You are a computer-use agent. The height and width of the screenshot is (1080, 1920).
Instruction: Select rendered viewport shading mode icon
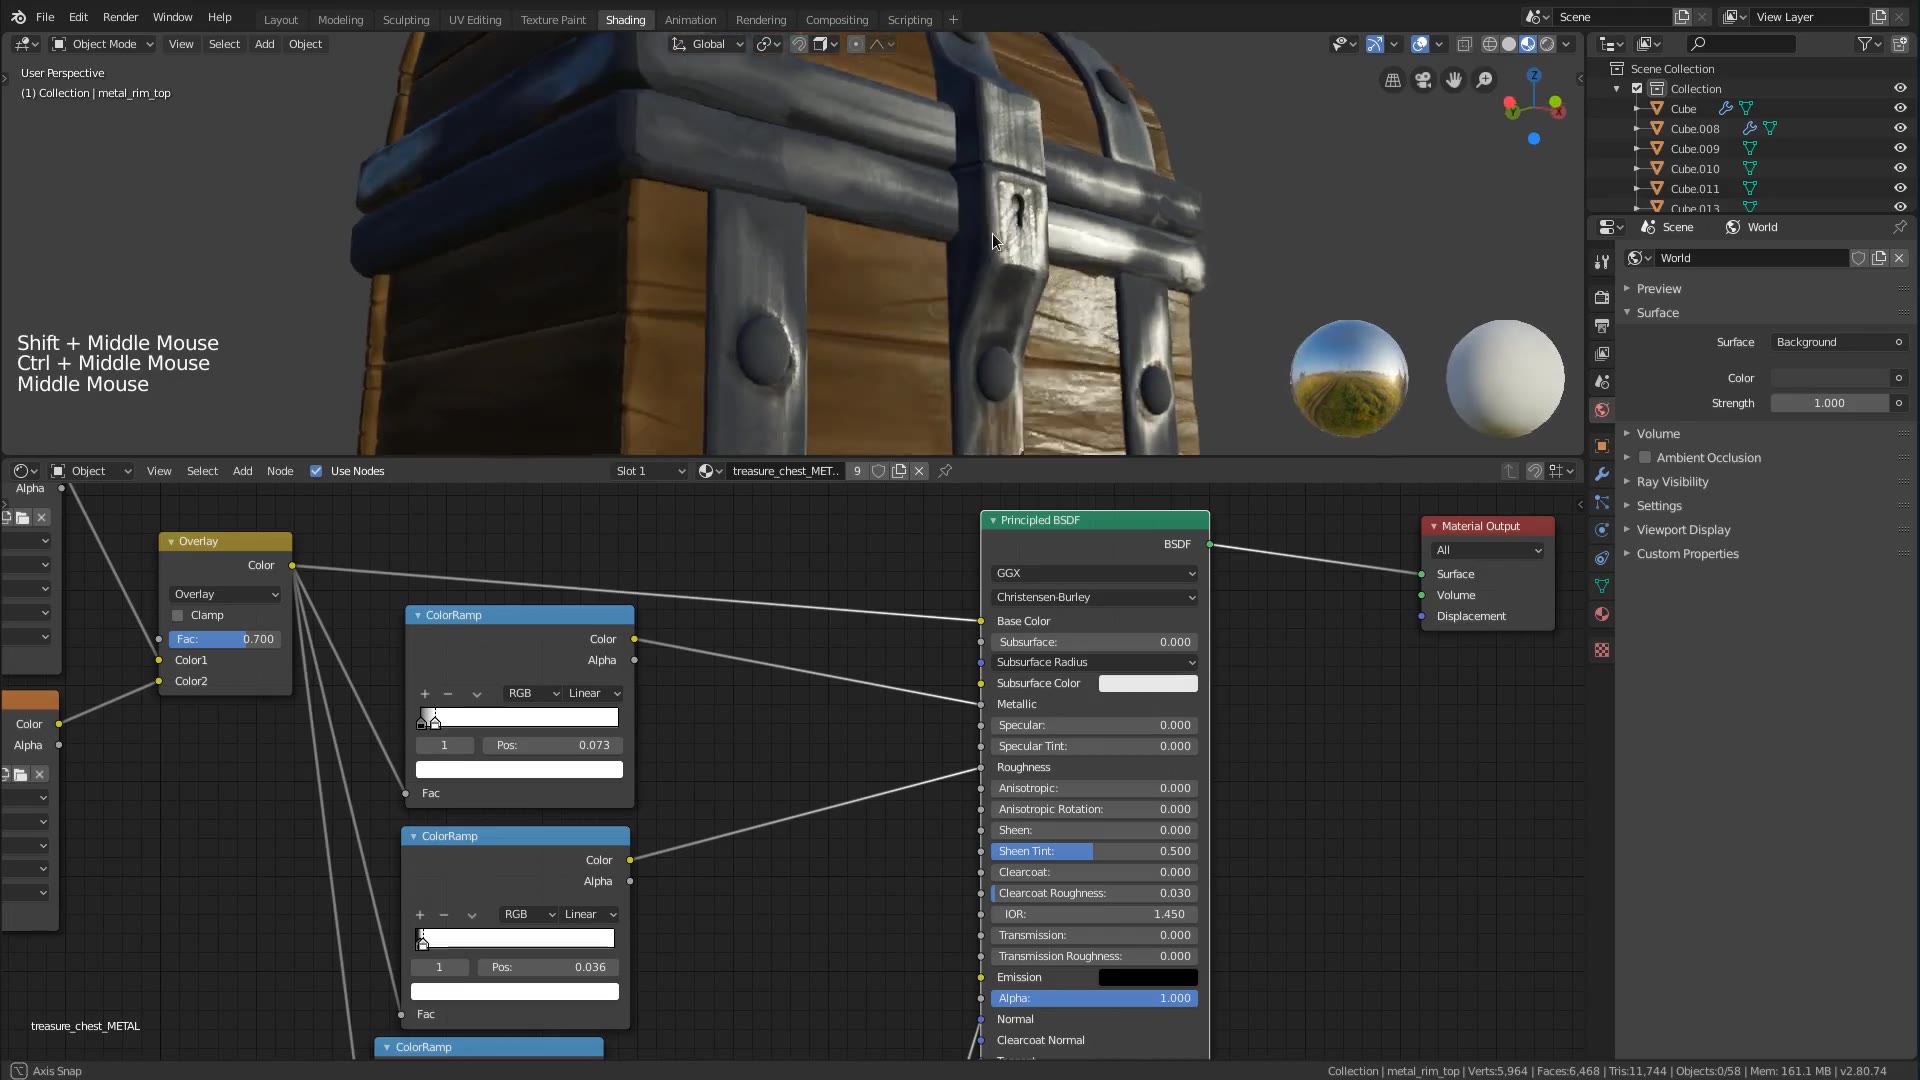point(1547,44)
